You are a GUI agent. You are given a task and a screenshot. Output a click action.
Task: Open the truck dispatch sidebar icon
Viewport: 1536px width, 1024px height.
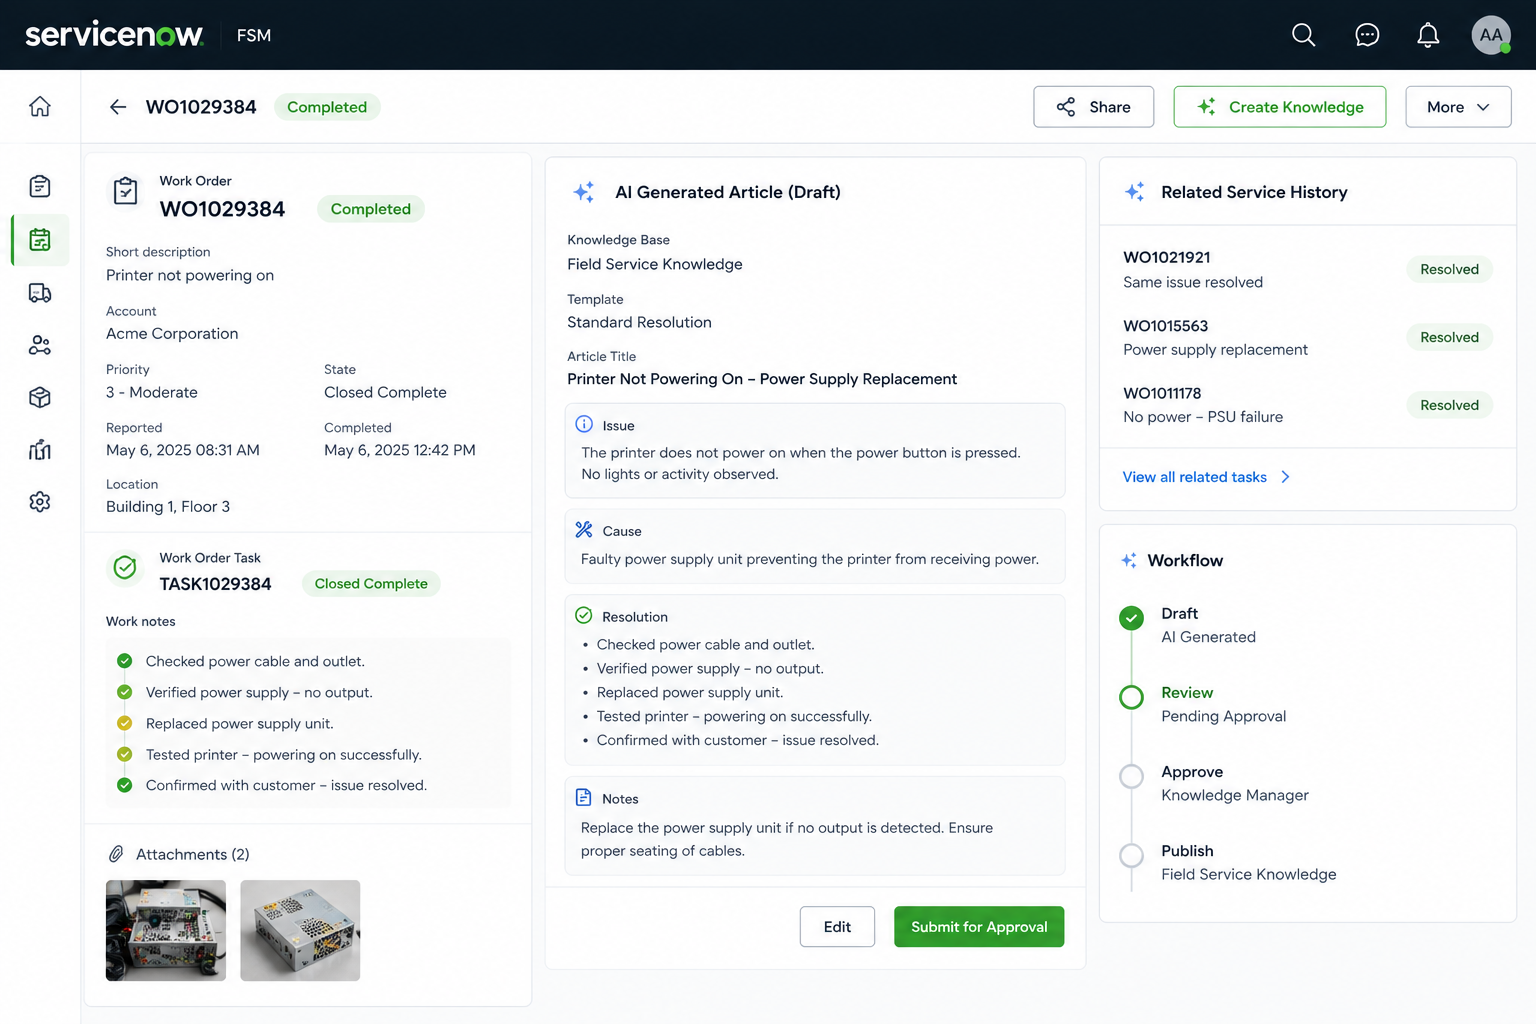coord(40,293)
